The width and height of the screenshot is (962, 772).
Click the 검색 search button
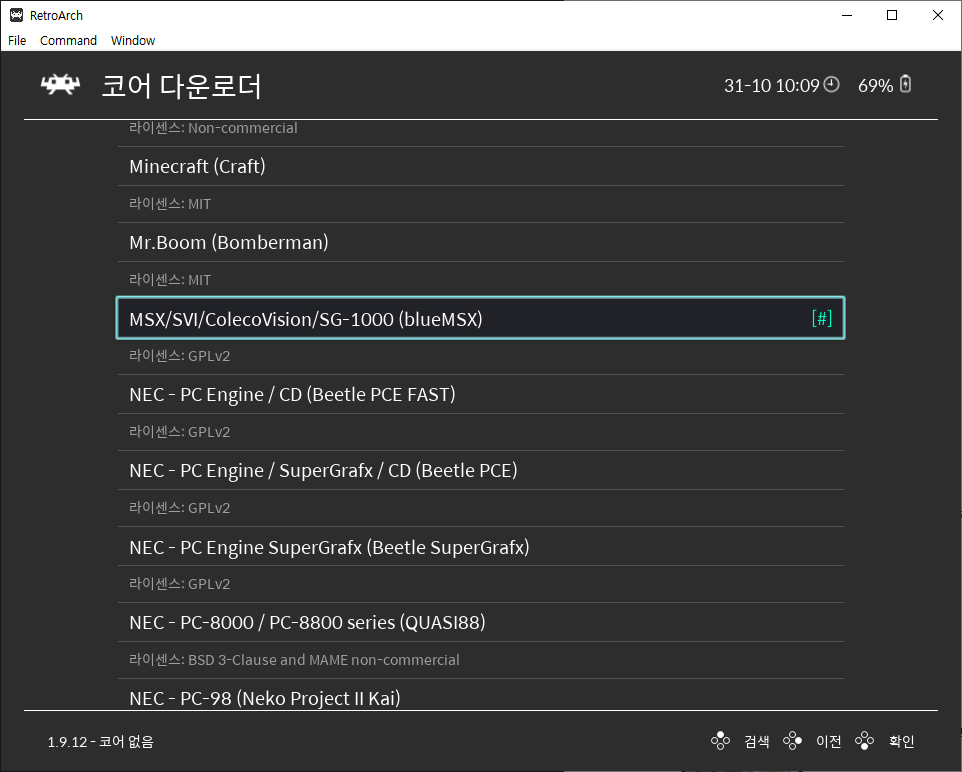756,741
